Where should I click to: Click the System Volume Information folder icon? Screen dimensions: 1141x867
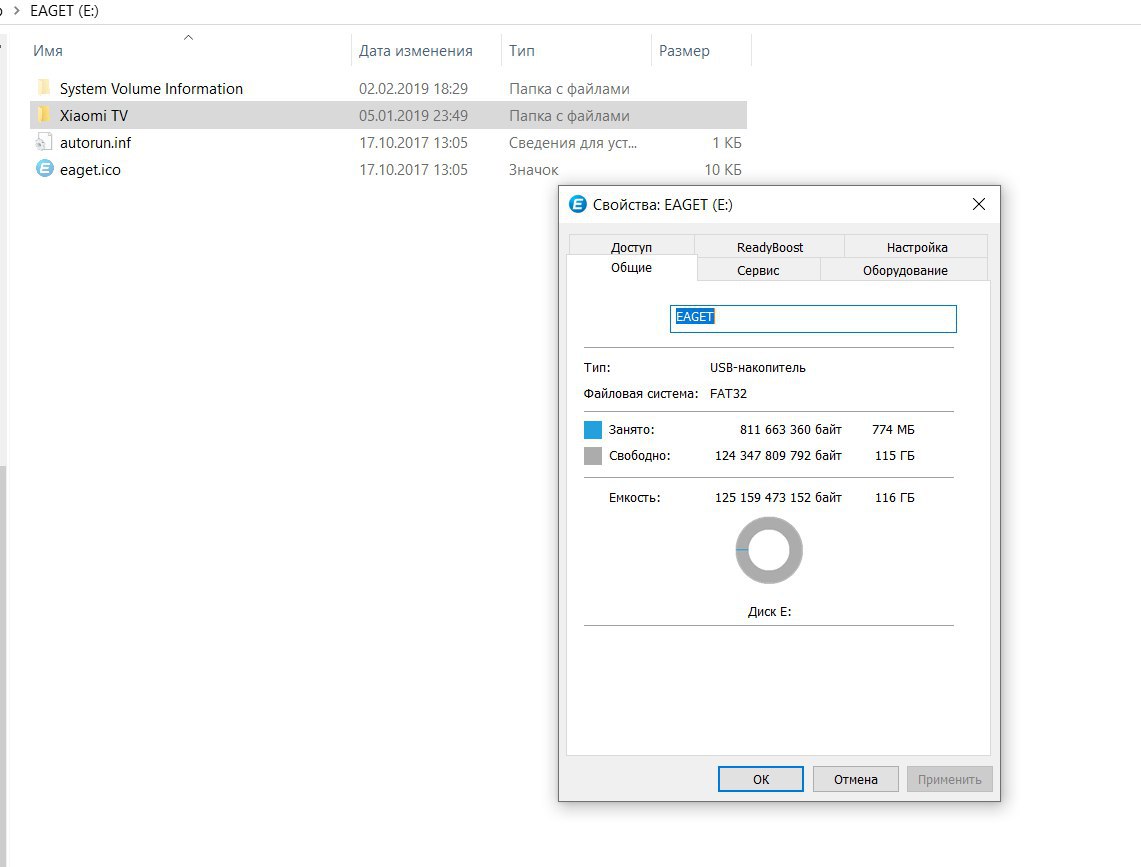coord(44,88)
